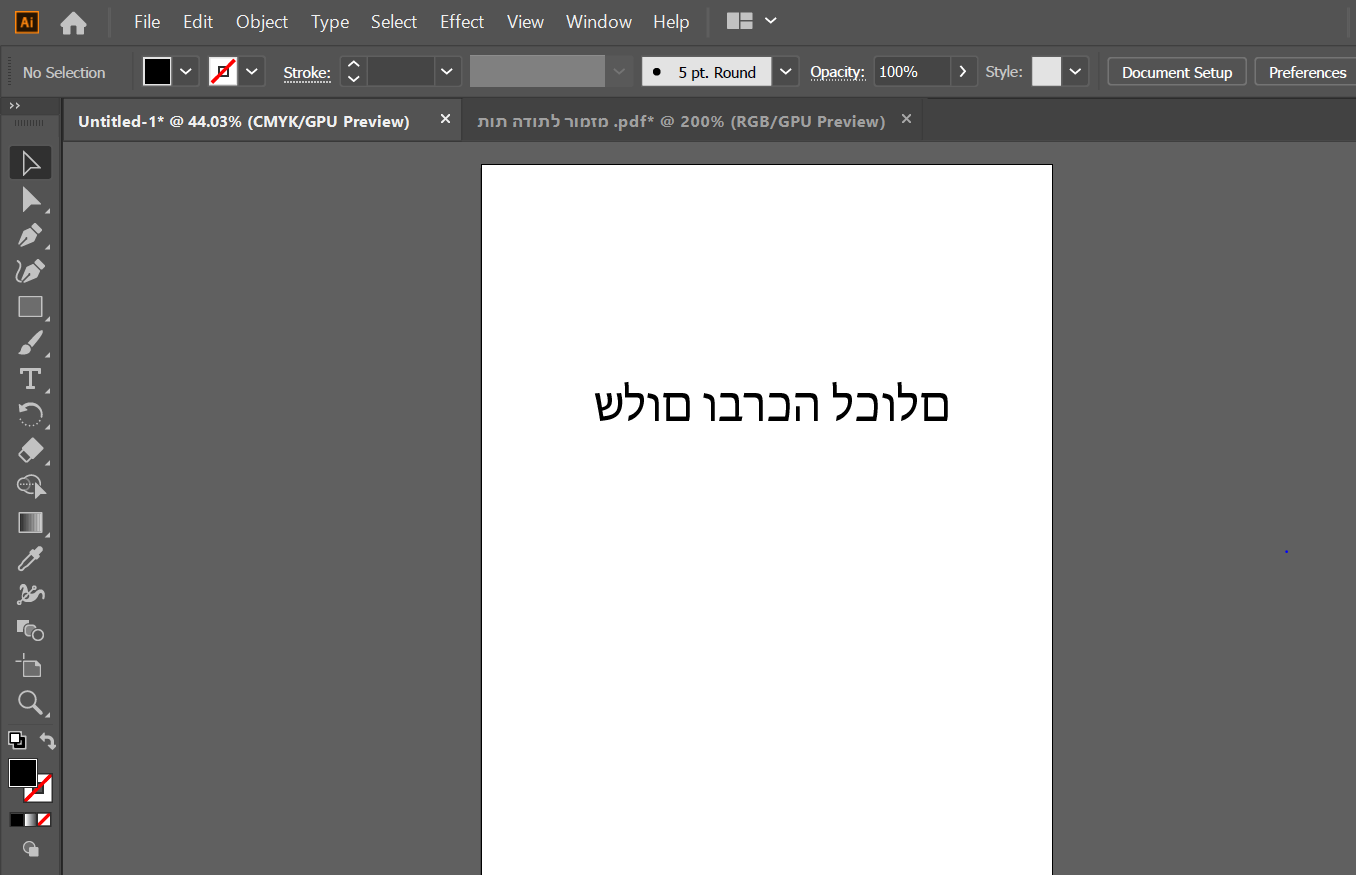
Task: Select the Selection tool
Action: 30,162
